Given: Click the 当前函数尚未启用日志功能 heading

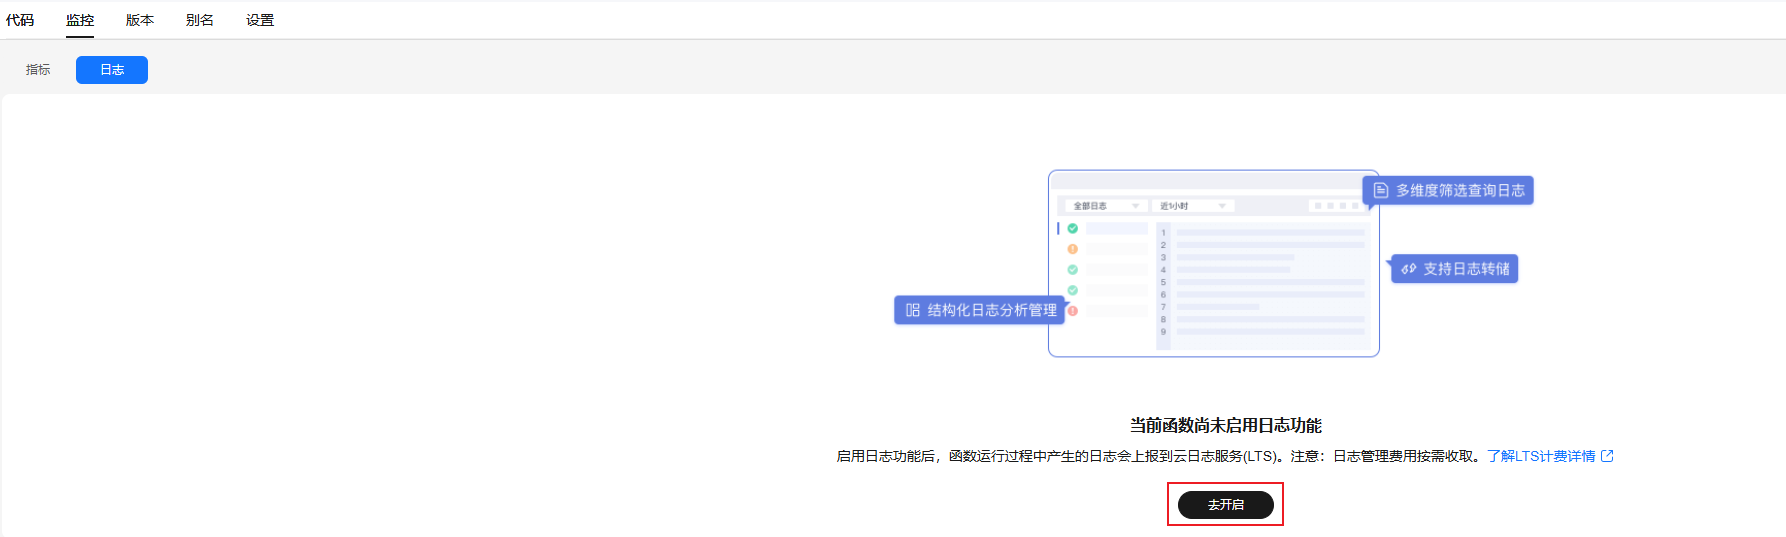Looking at the screenshot, I should (x=1225, y=426).
